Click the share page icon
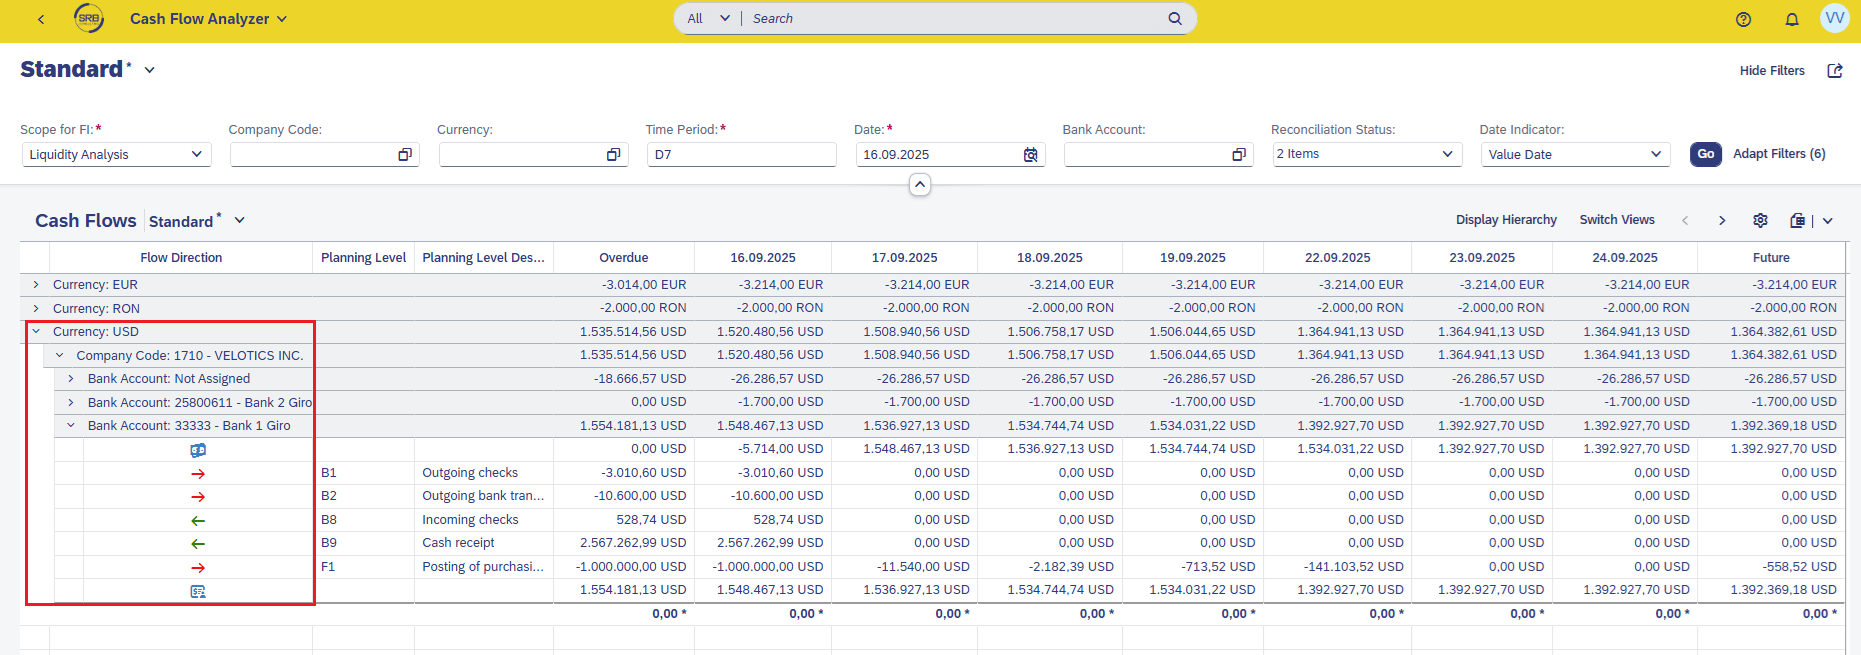The height and width of the screenshot is (655, 1861). [1834, 71]
